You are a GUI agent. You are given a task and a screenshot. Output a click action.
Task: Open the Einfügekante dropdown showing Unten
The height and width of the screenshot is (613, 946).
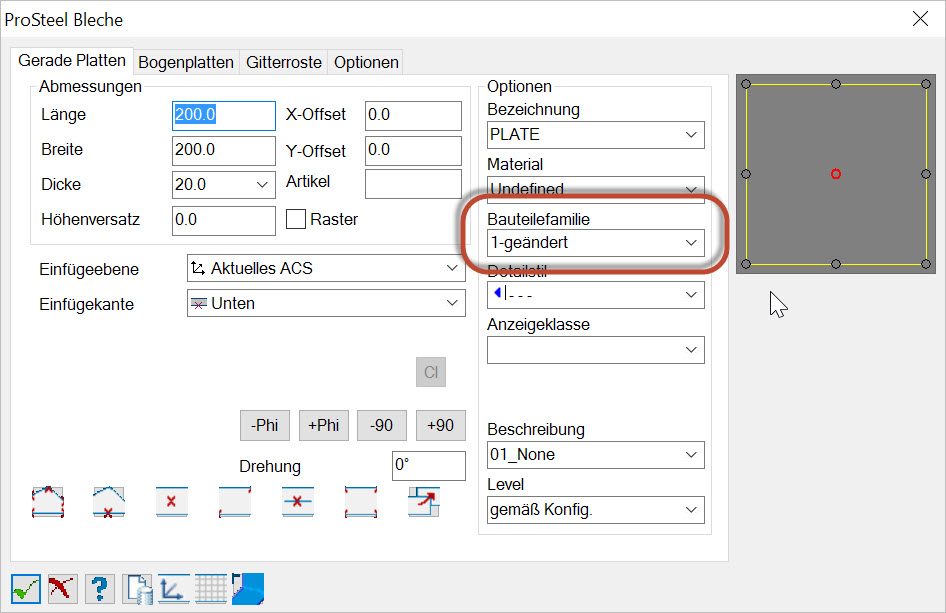click(x=326, y=303)
